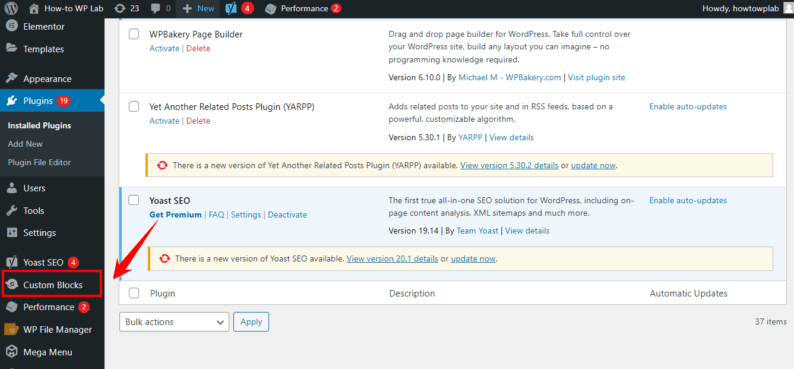This screenshot has width=794, height=369.
Task: Click the Settings sliders icon
Action: [12, 233]
